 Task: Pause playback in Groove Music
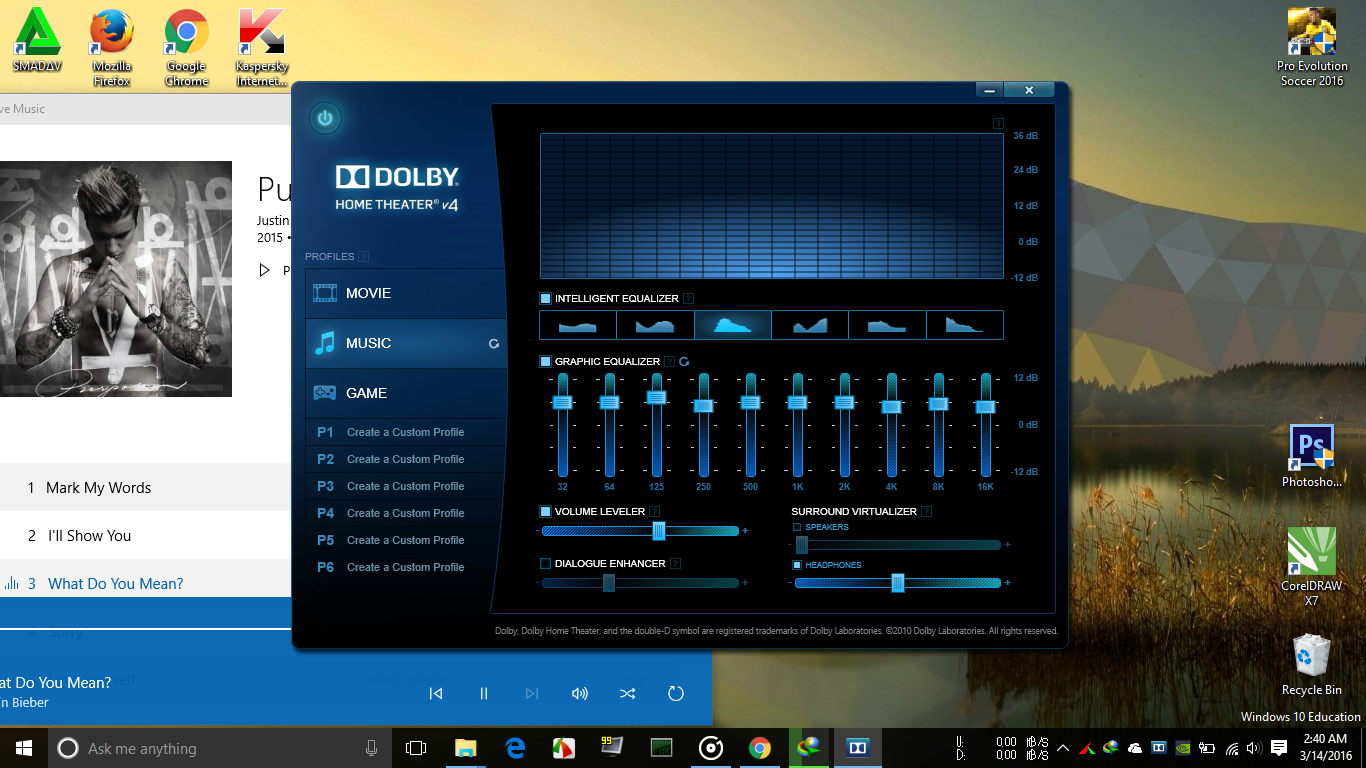484,693
